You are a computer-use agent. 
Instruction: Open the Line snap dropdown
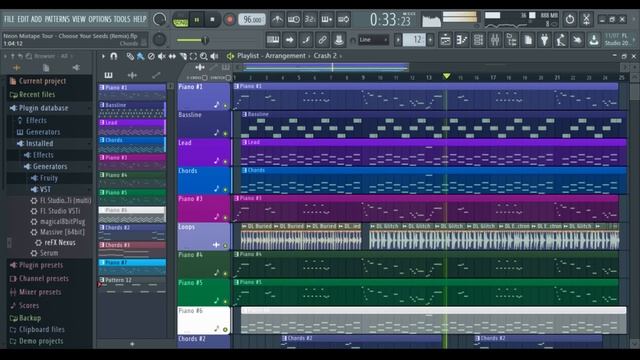[373, 40]
